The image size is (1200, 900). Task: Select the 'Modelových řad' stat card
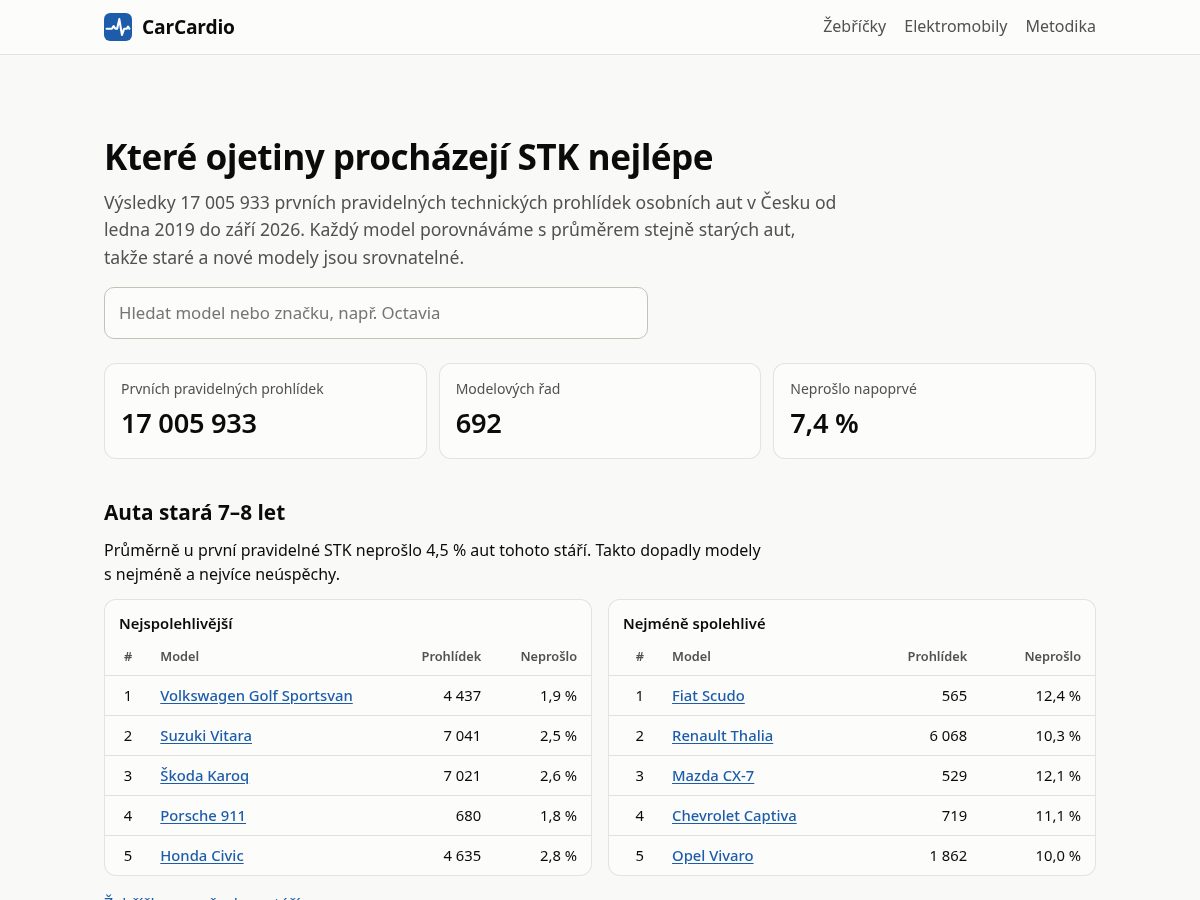600,411
